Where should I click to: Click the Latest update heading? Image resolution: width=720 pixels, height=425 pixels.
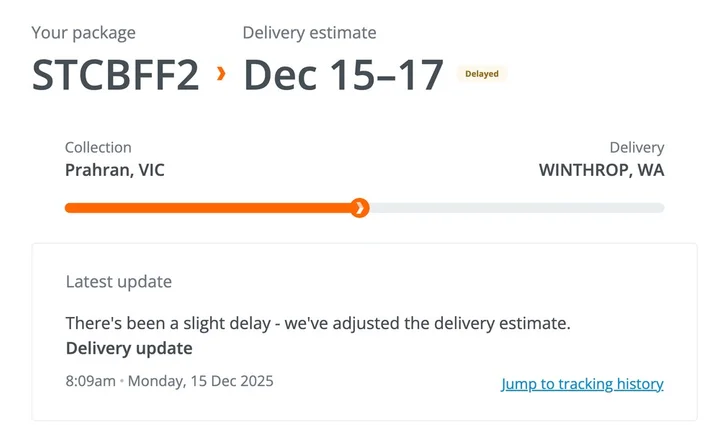118,282
